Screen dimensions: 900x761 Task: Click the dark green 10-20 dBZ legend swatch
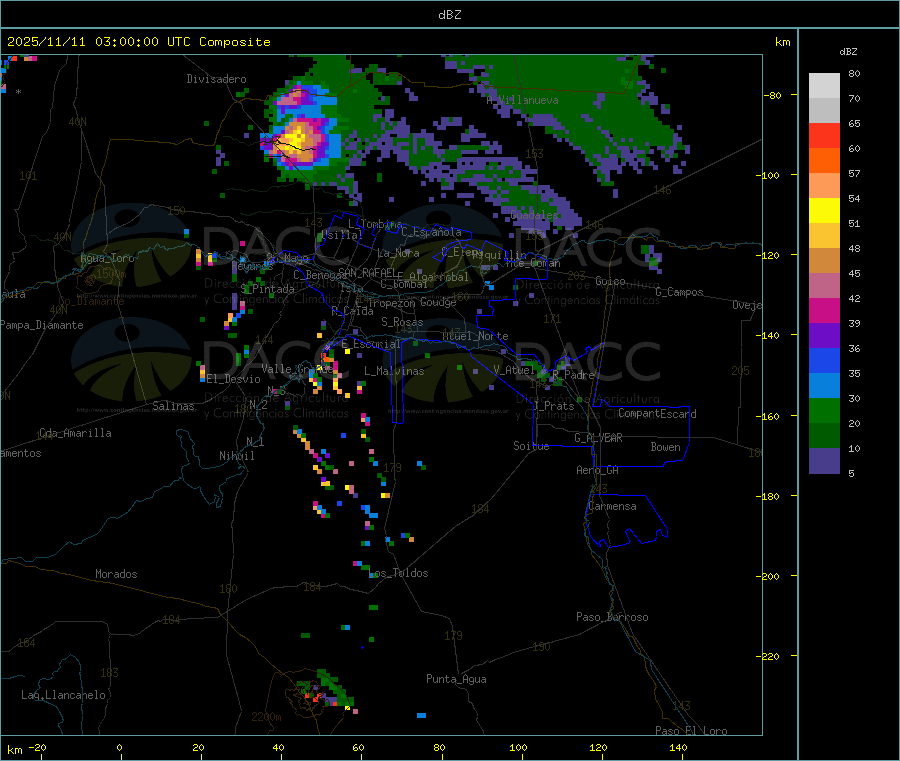click(824, 436)
